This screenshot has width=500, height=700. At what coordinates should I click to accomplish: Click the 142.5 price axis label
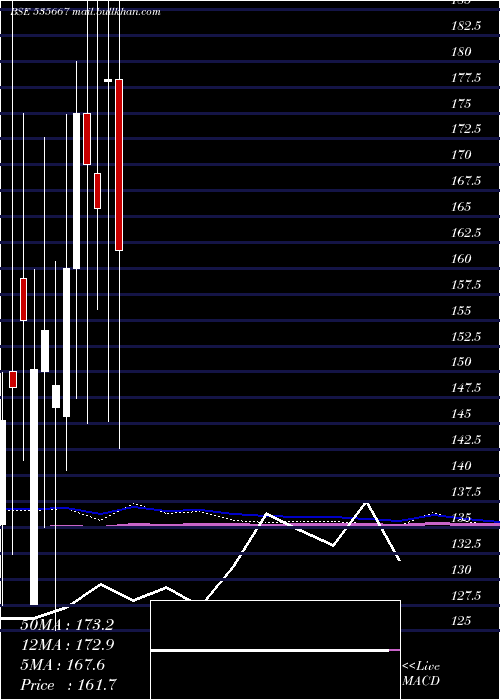coord(466,440)
